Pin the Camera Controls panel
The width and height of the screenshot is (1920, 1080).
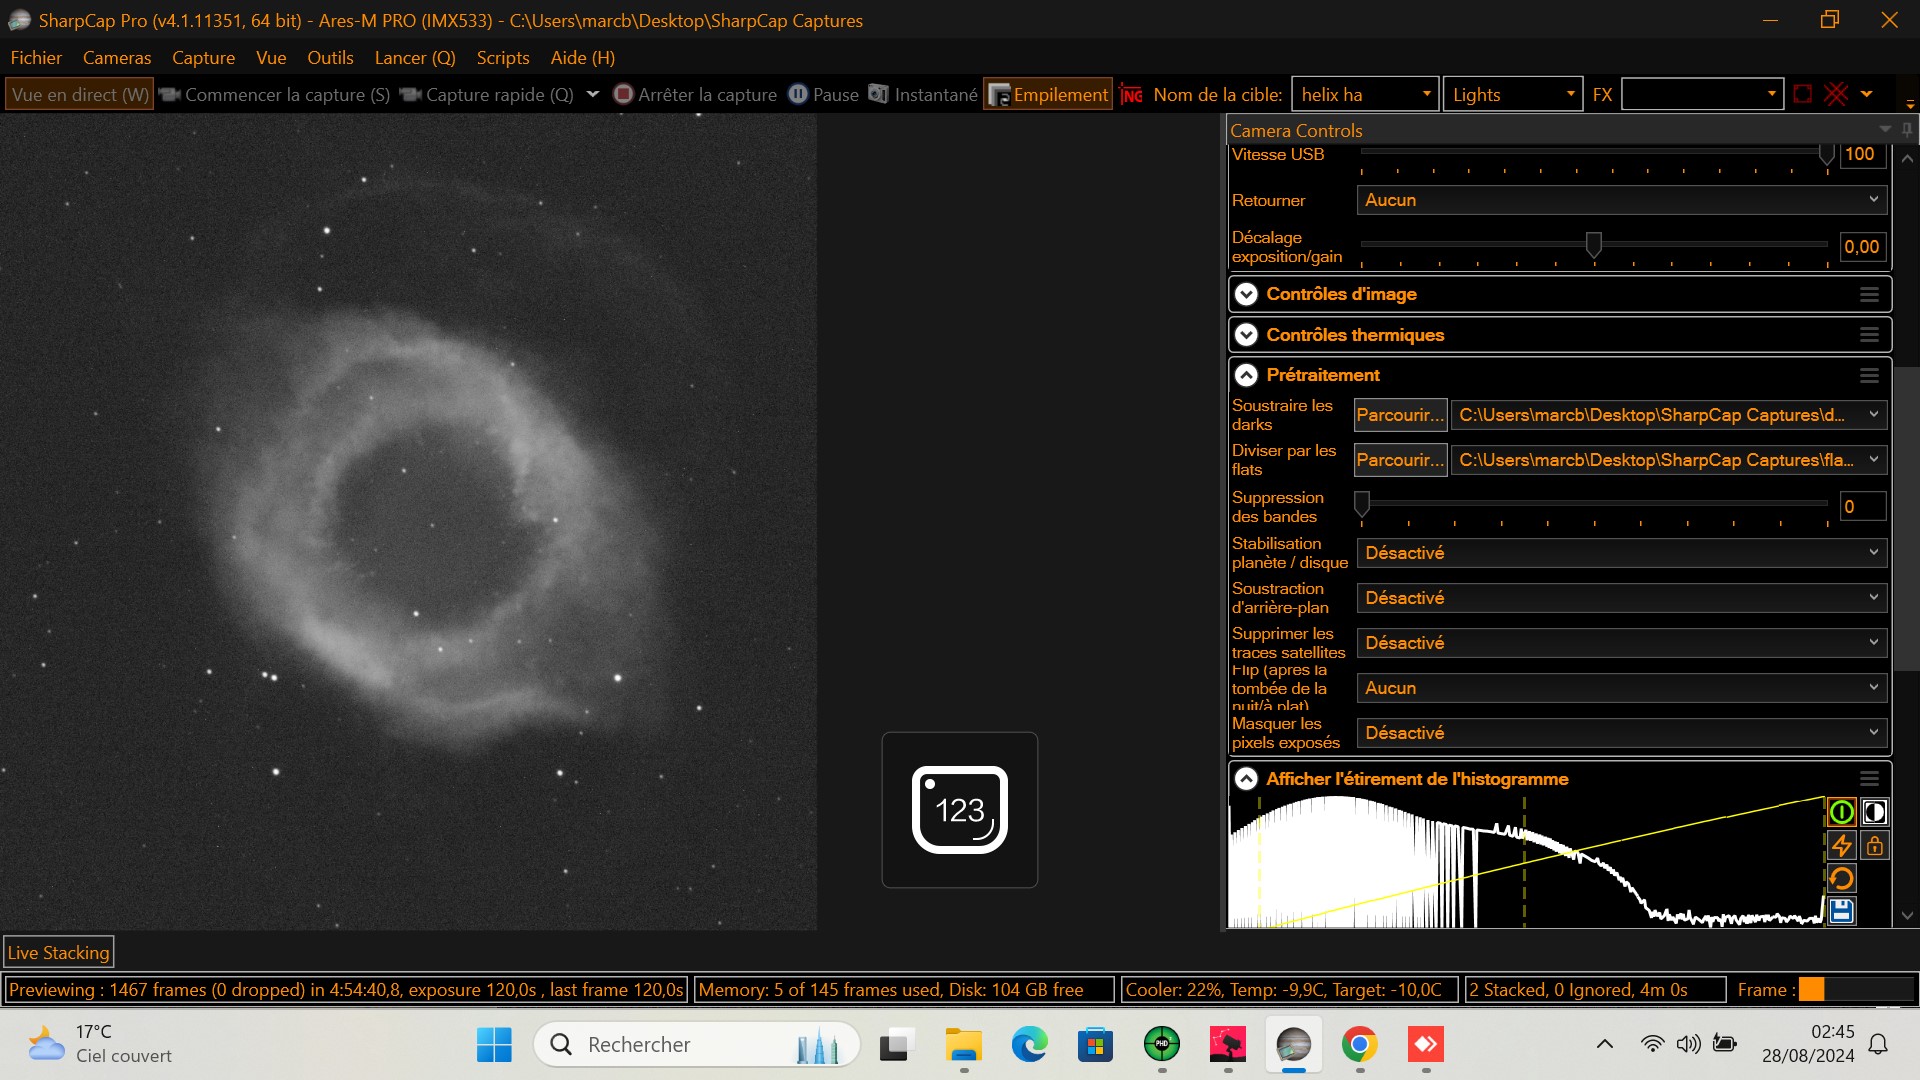tap(1907, 130)
